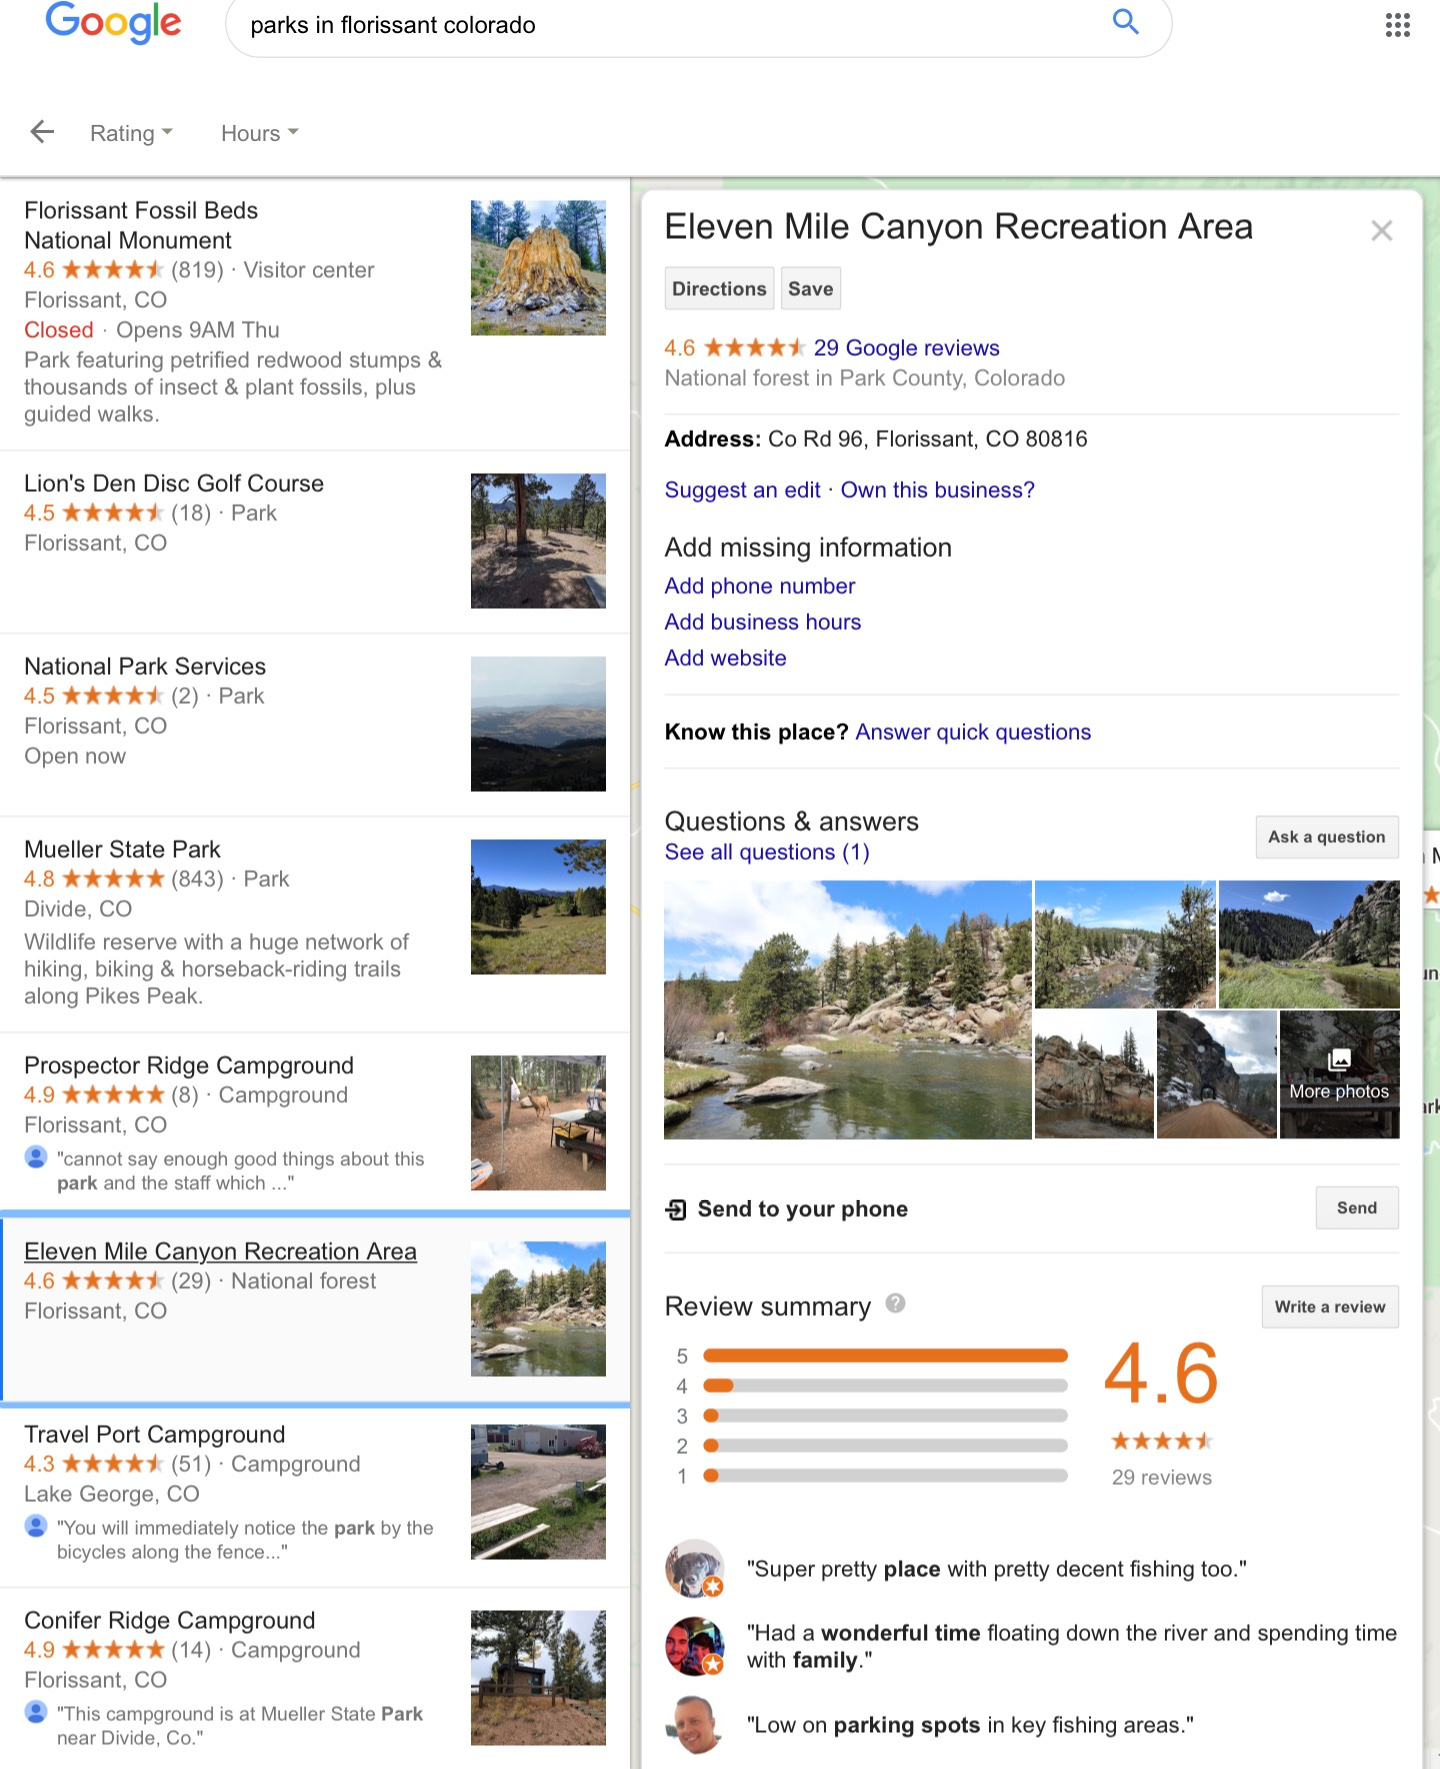Click the Review summary help icon

895,1303
